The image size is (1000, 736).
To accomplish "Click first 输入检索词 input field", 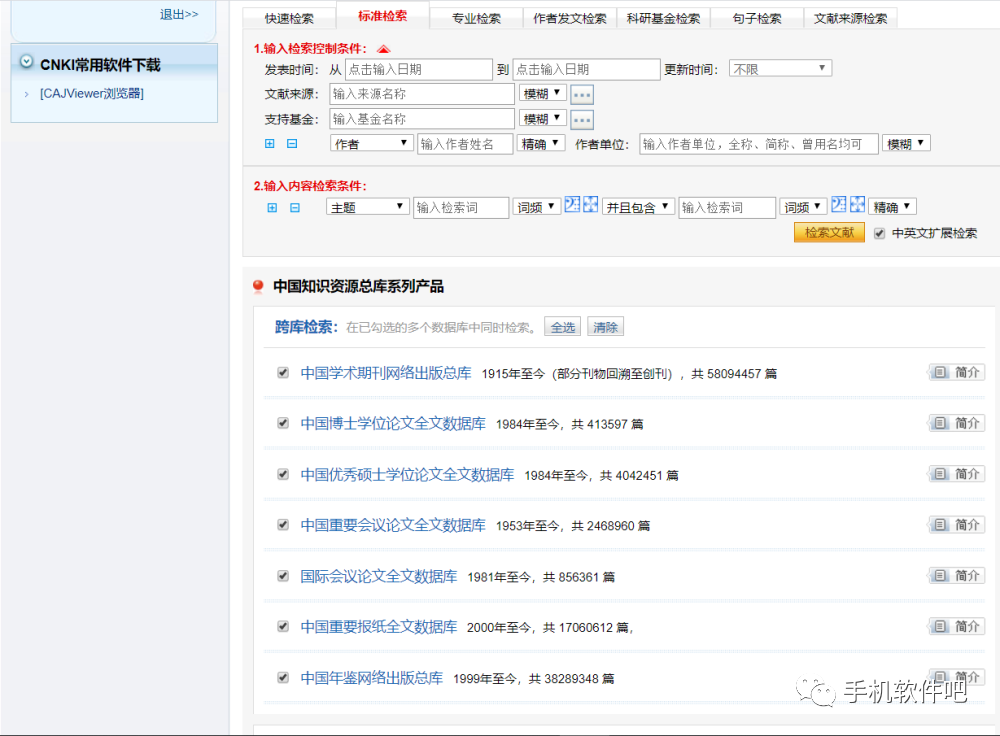I will click(462, 207).
